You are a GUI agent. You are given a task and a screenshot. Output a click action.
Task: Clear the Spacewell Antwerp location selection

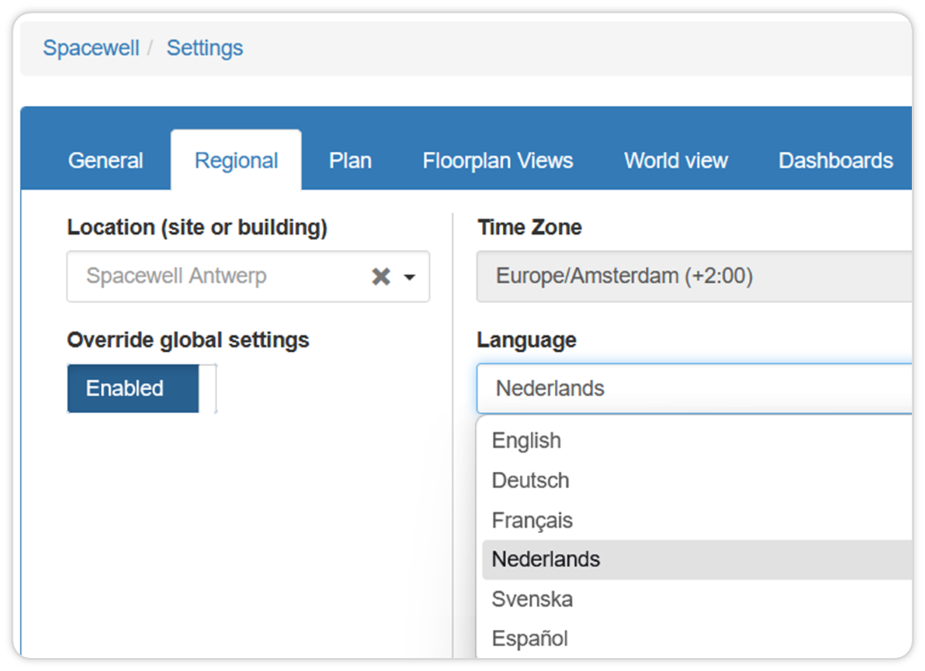click(381, 276)
